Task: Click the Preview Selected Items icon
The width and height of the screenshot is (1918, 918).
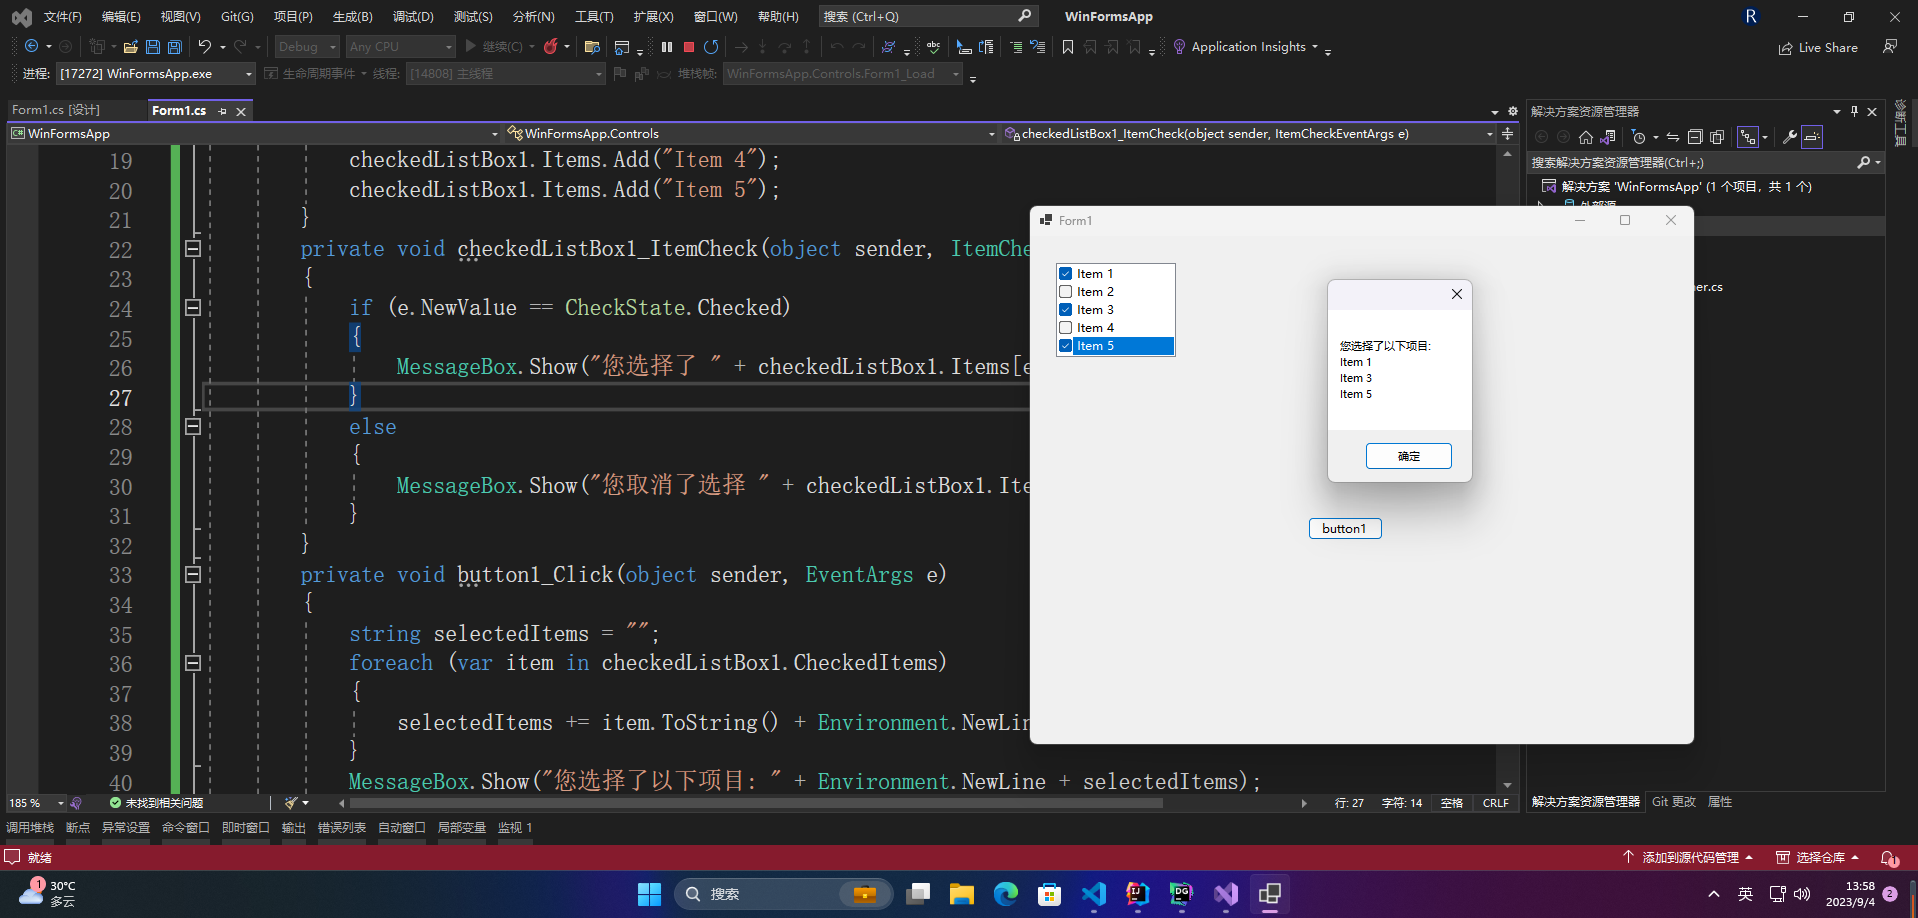Action: [1813, 137]
